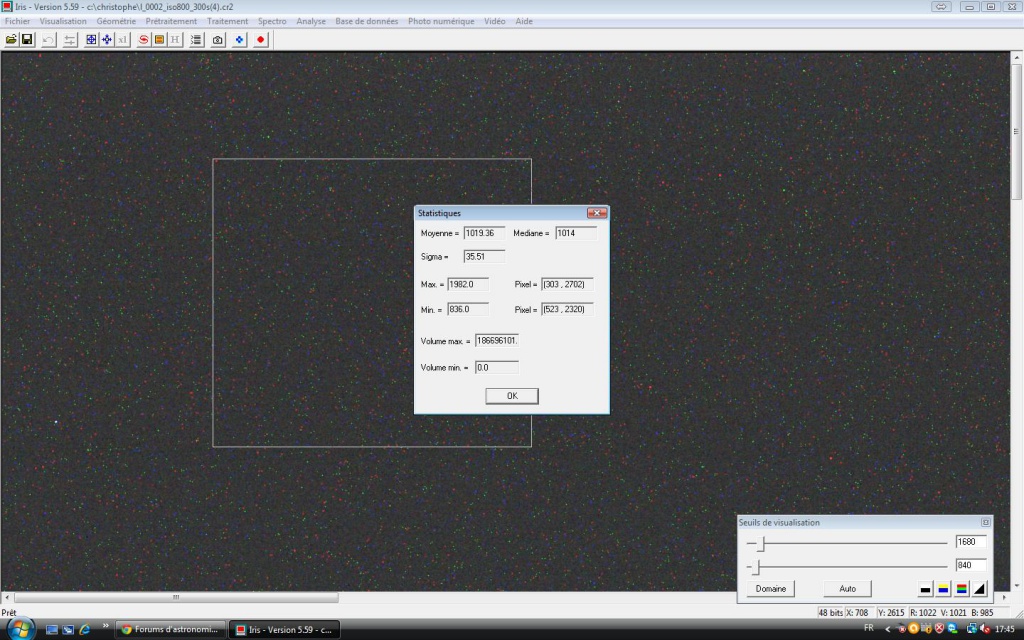Screen dimensions: 1024x640
Task: Open the Analyse menu
Action: [x=311, y=22]
